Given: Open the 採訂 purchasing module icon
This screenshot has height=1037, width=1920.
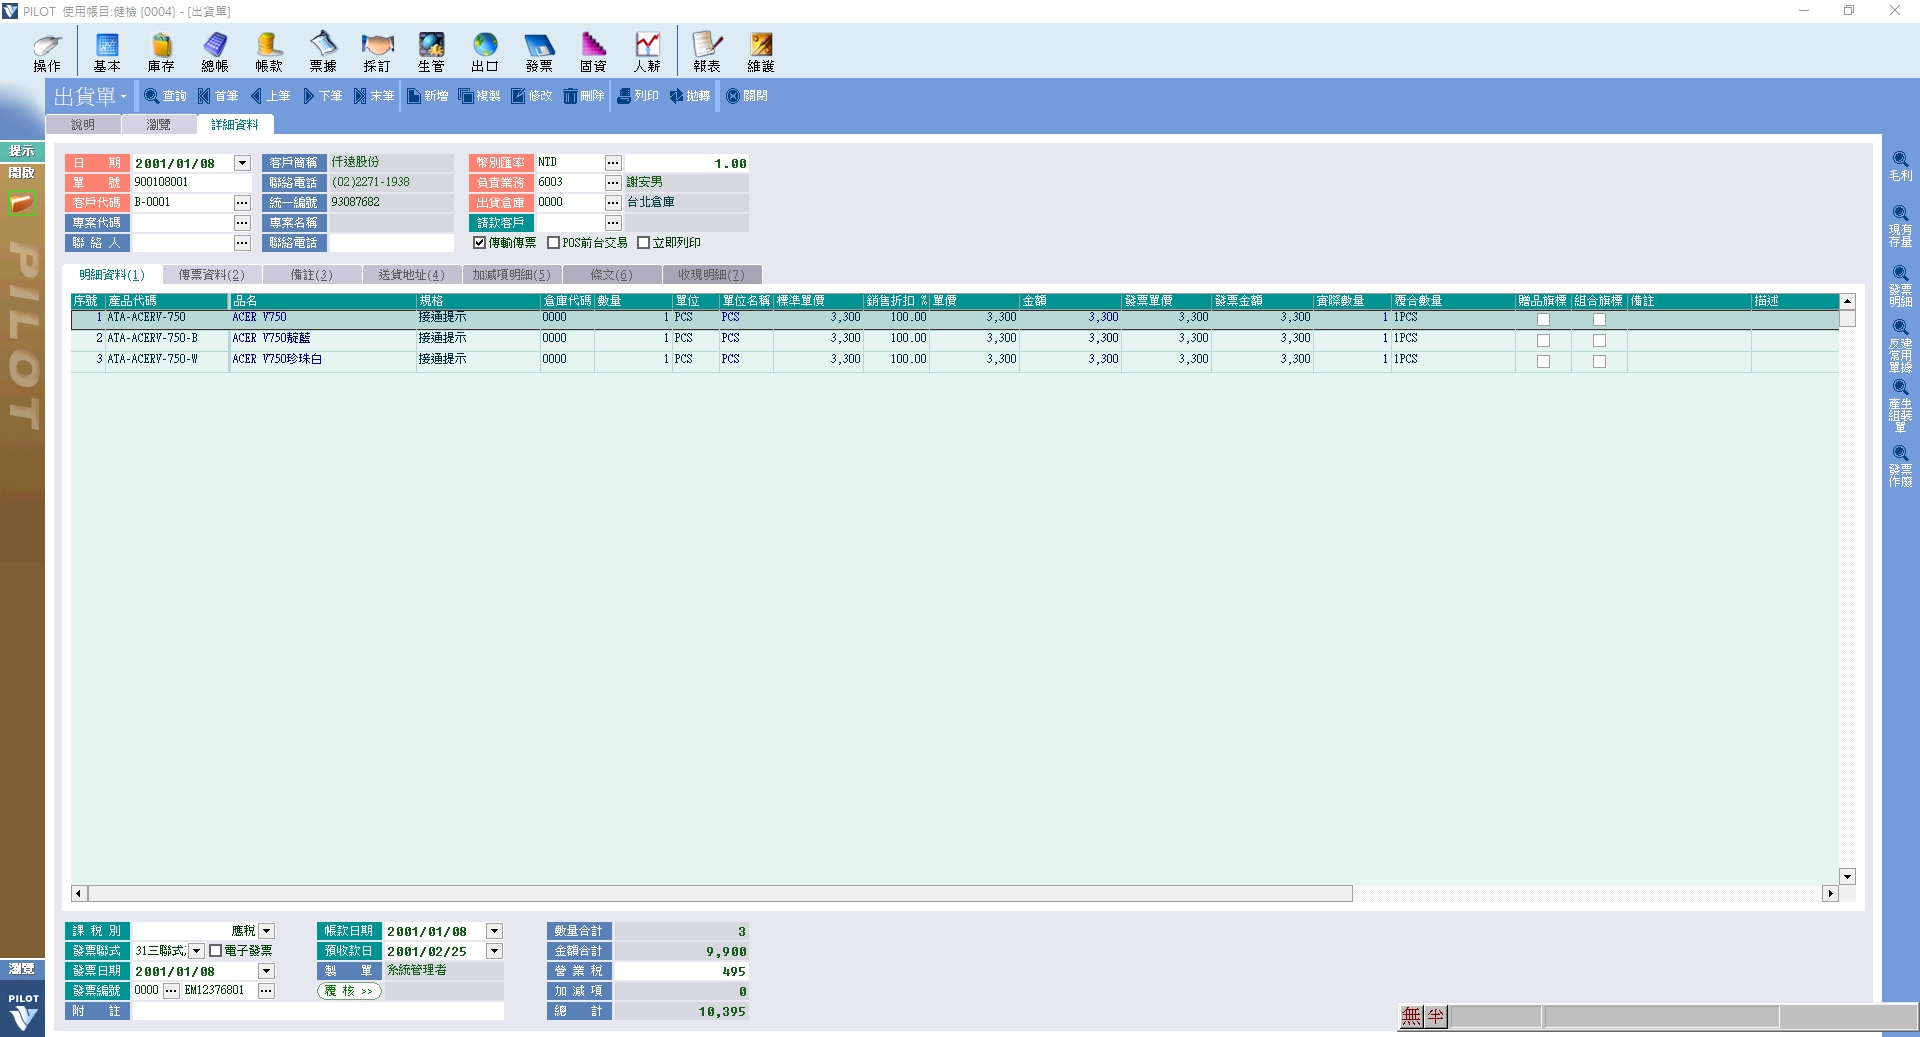Looking at the screenshot, I should point(377,52).
